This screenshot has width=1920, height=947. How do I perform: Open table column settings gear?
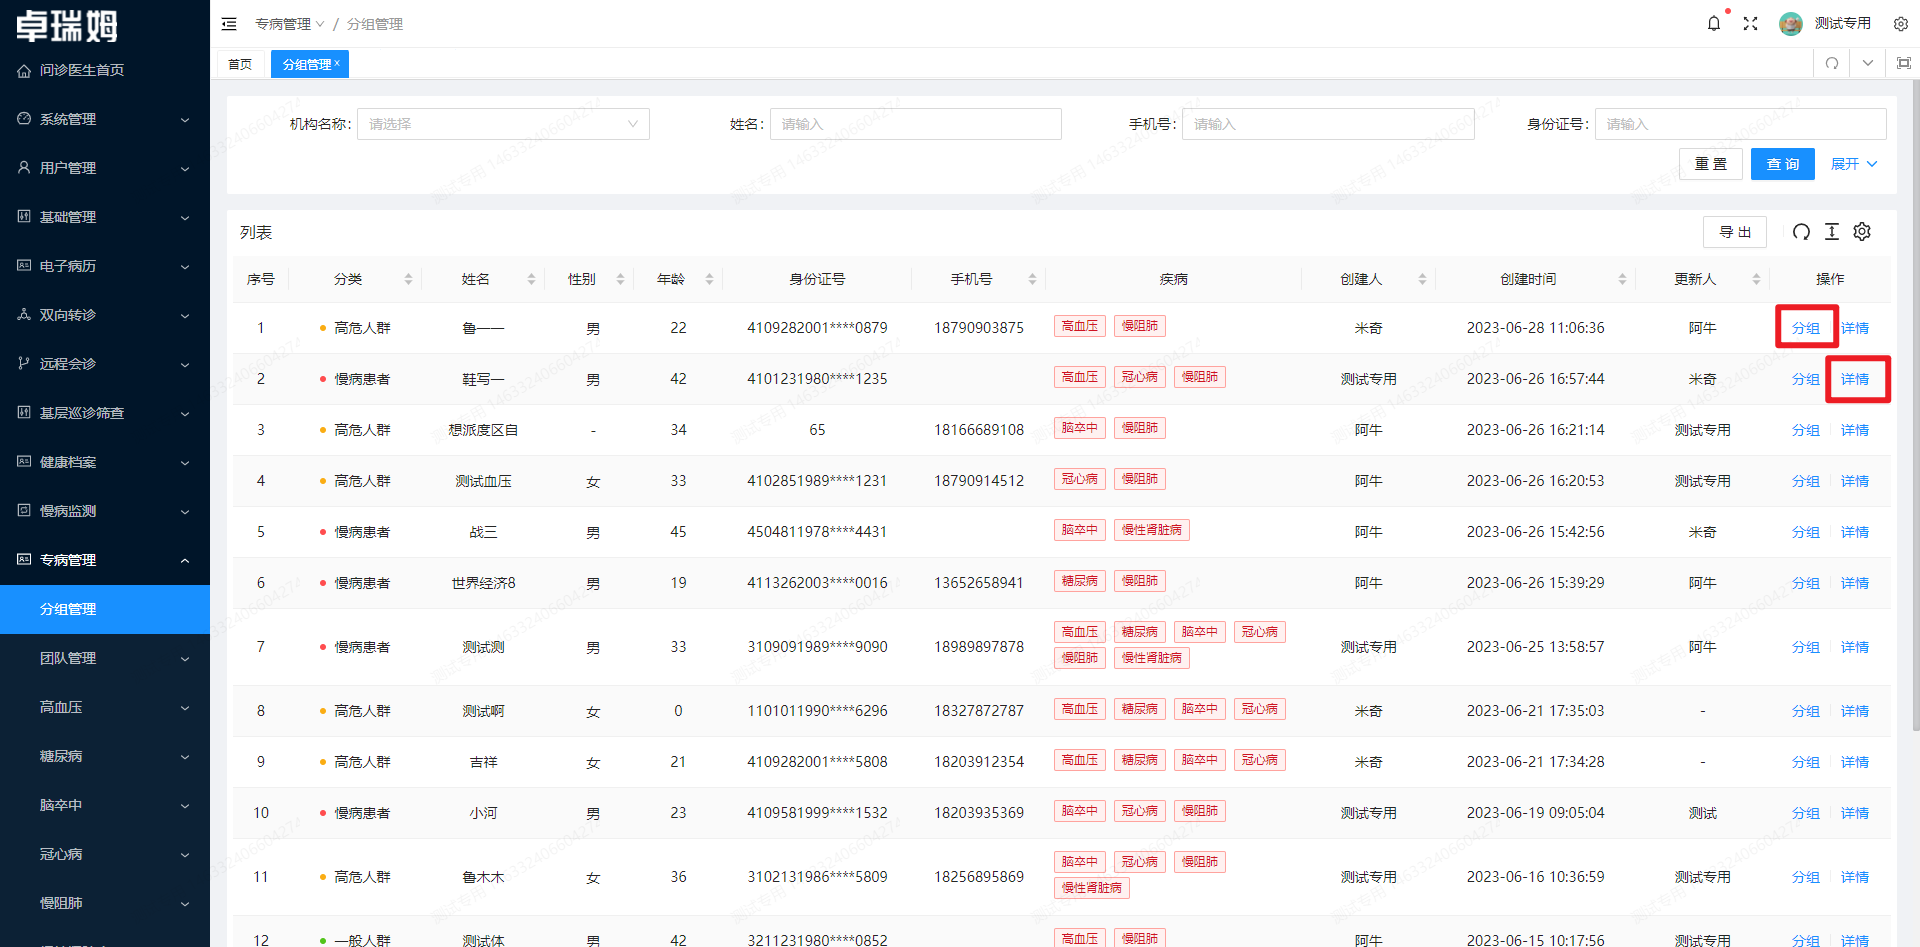tap(1861, 232)
